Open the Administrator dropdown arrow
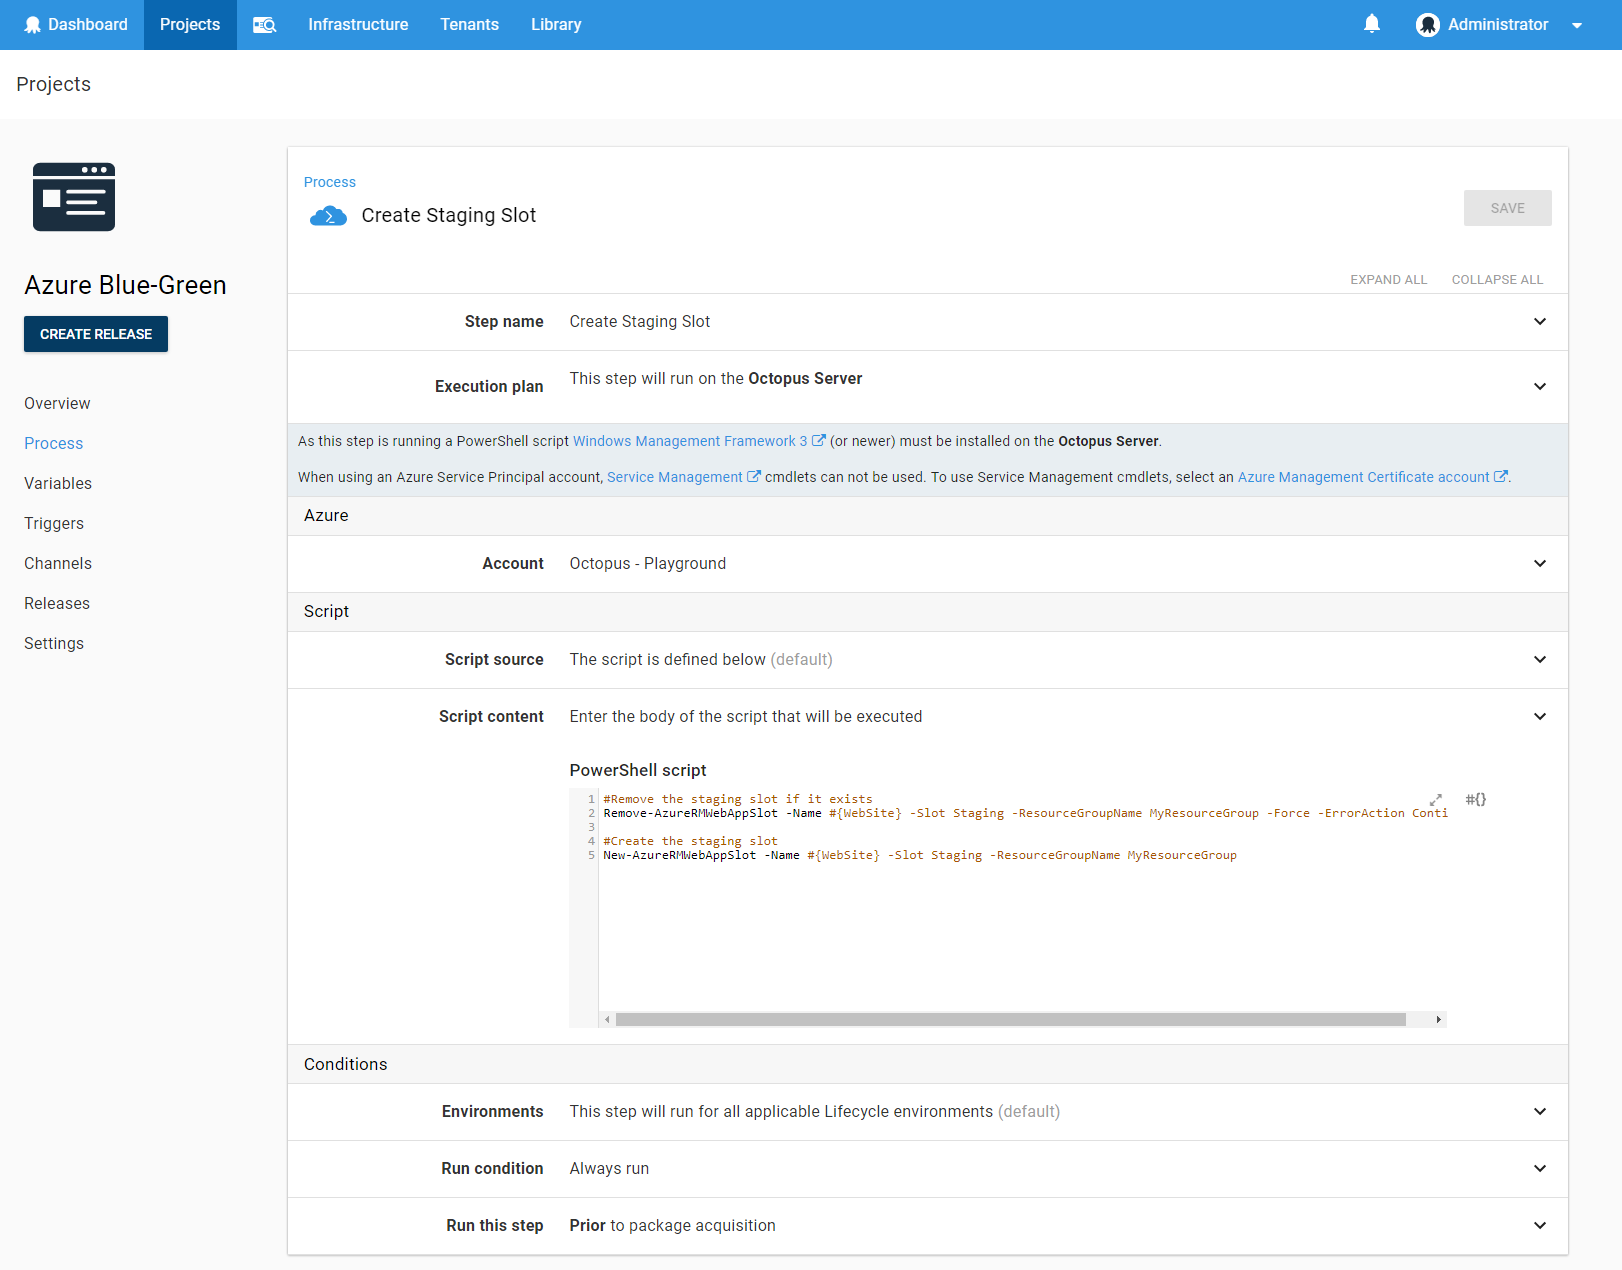The image size is (1622, 1270). coord(1577,26)
